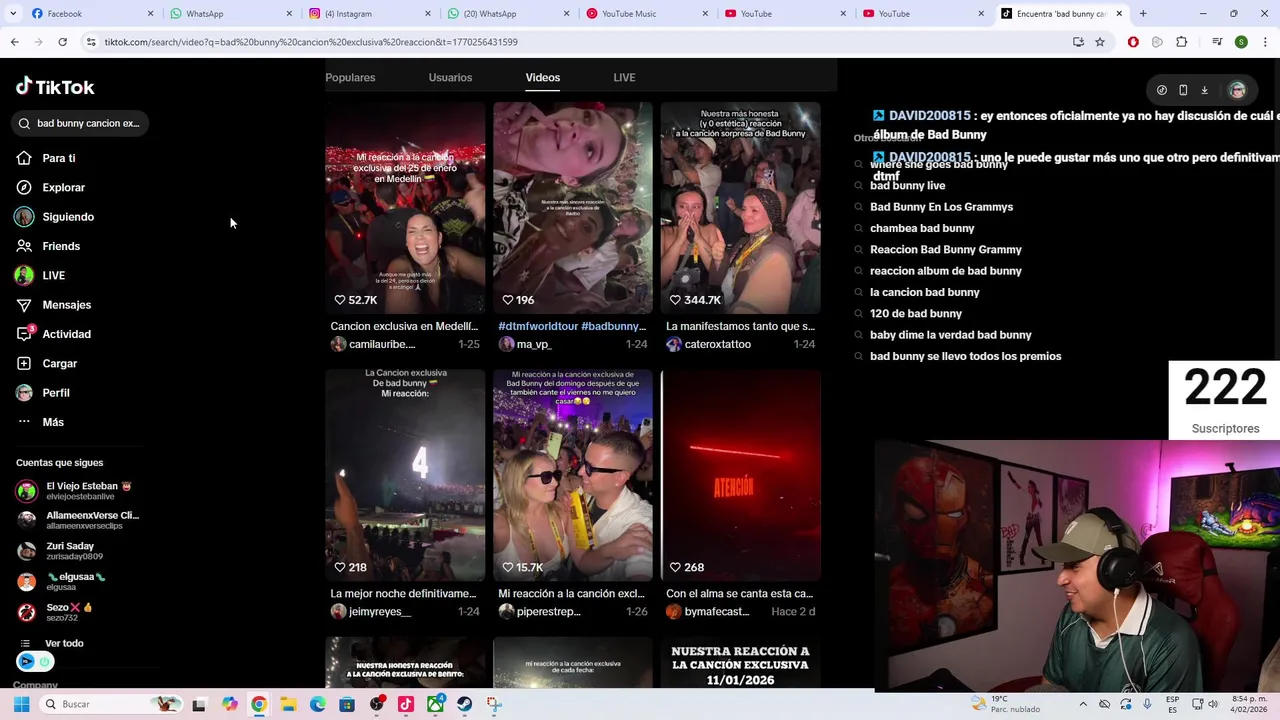The width and height of the screenshot is (1280, 720).
Task: Open camilauribe video with 52.7K likes
Action: click(x=405, y=208)
